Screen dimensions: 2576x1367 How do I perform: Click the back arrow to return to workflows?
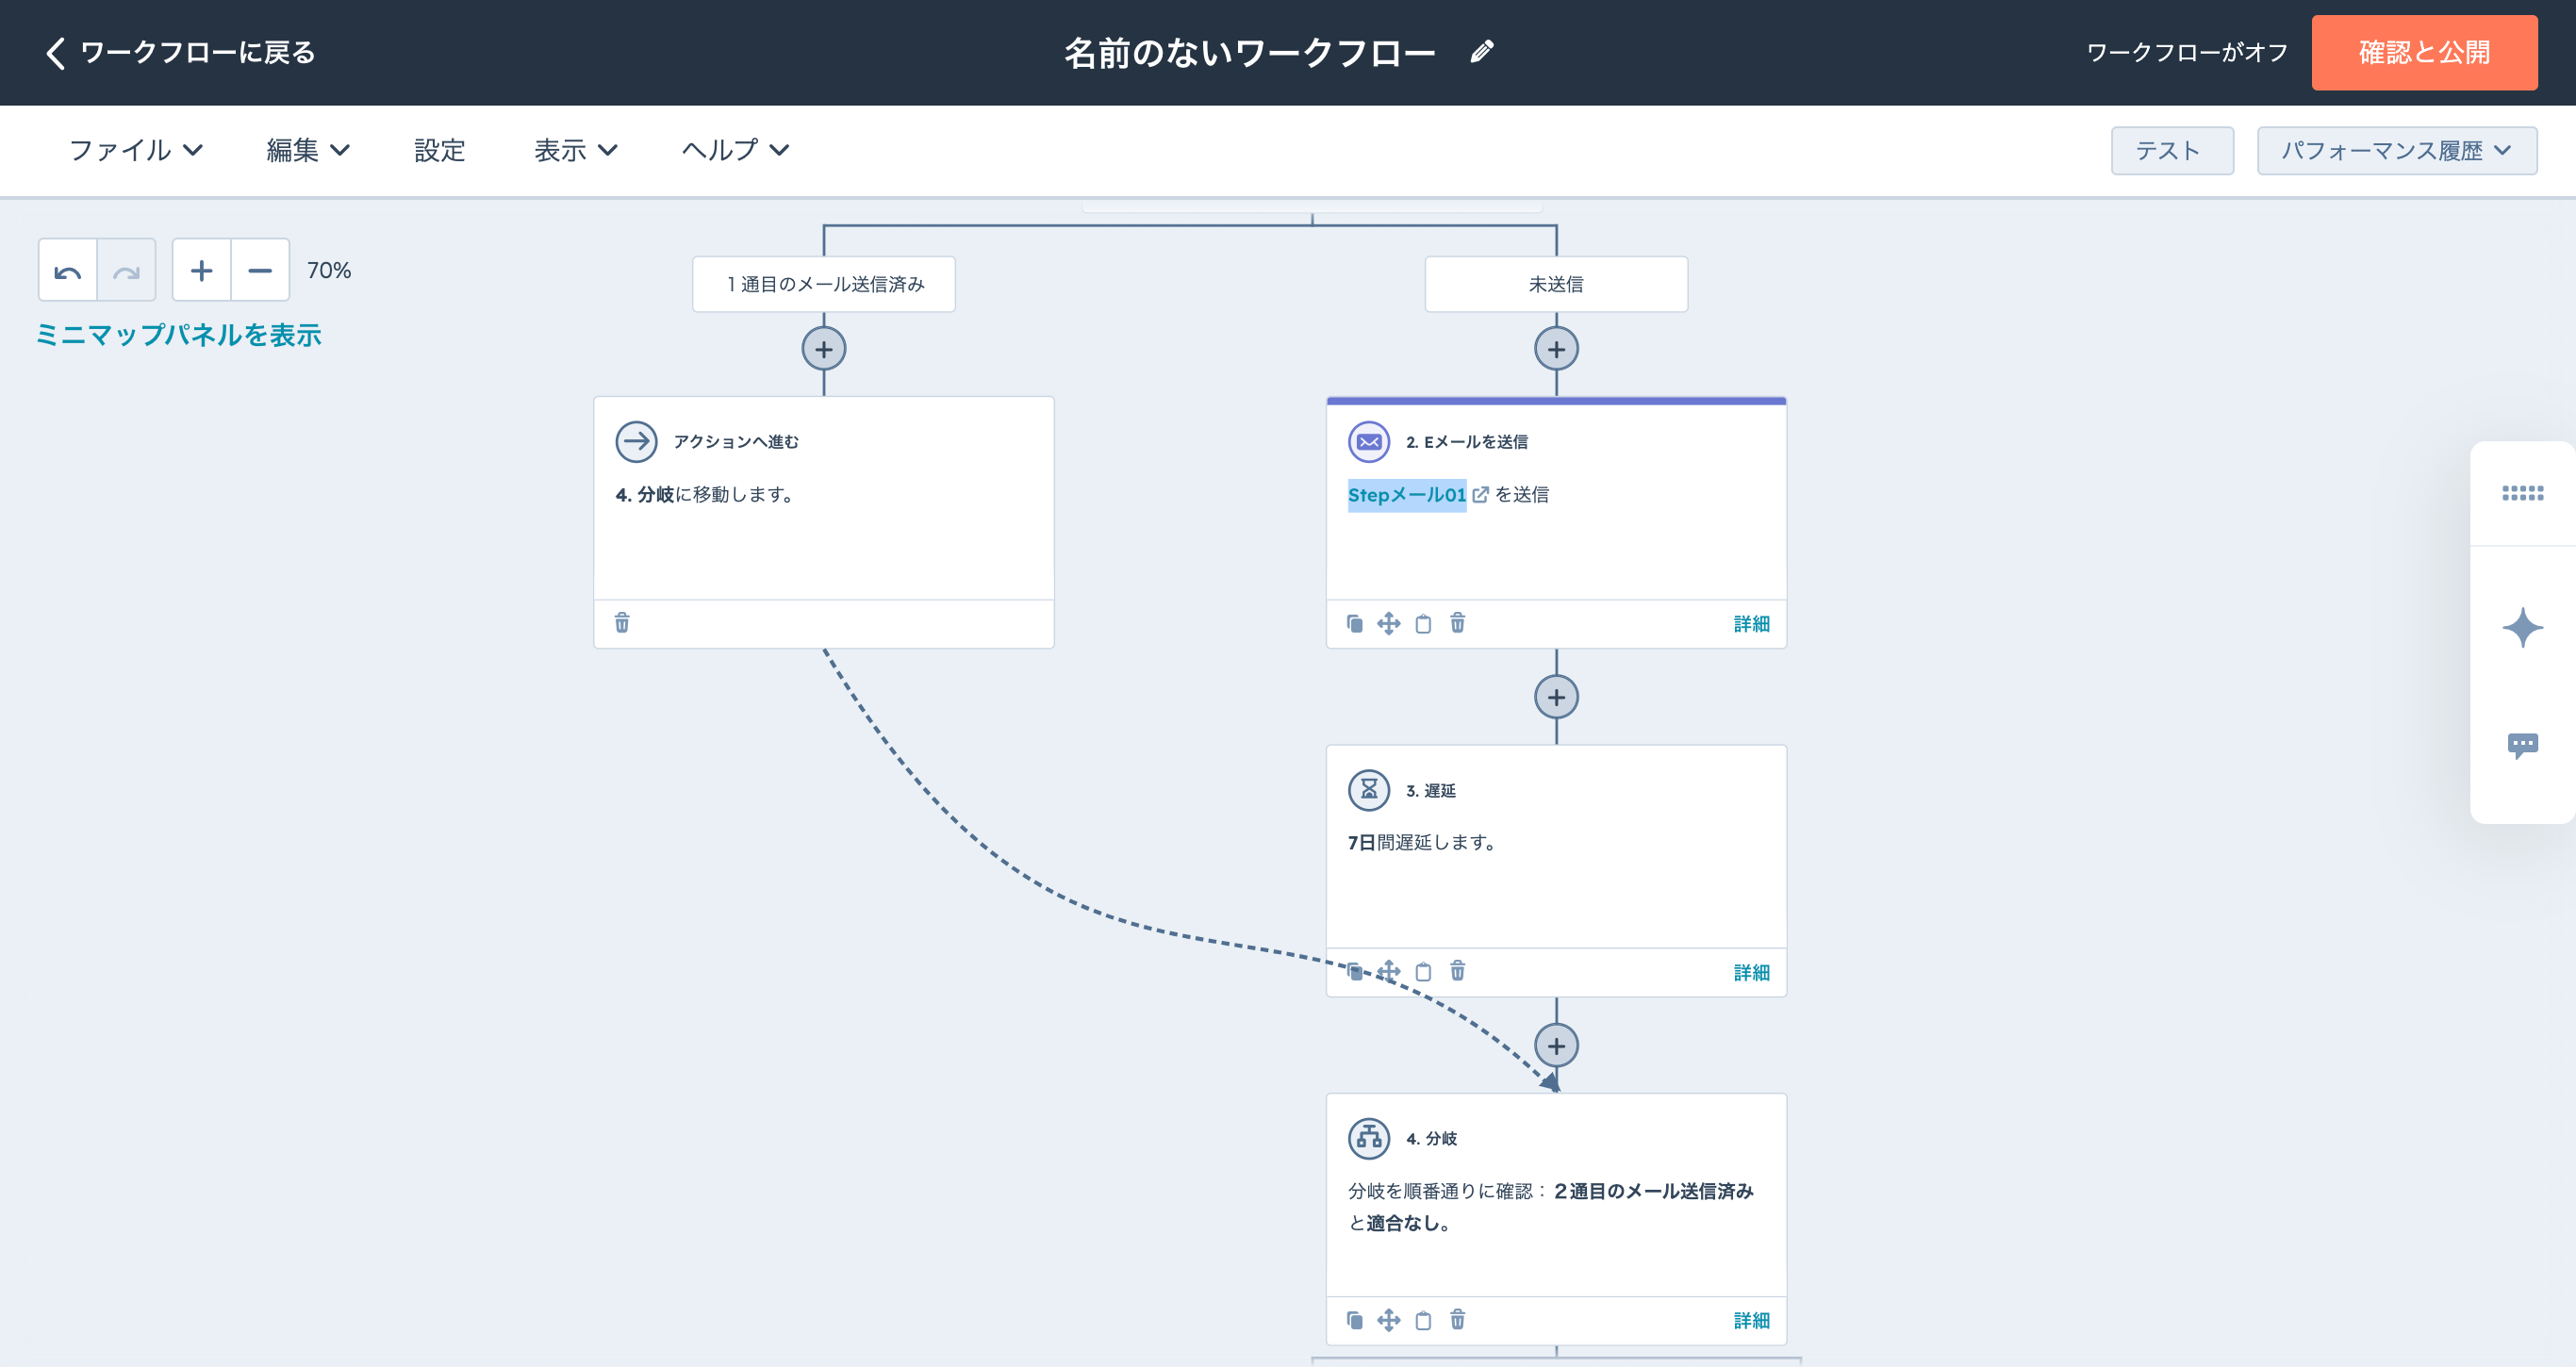pyautogui.click(x=56, y=52)
